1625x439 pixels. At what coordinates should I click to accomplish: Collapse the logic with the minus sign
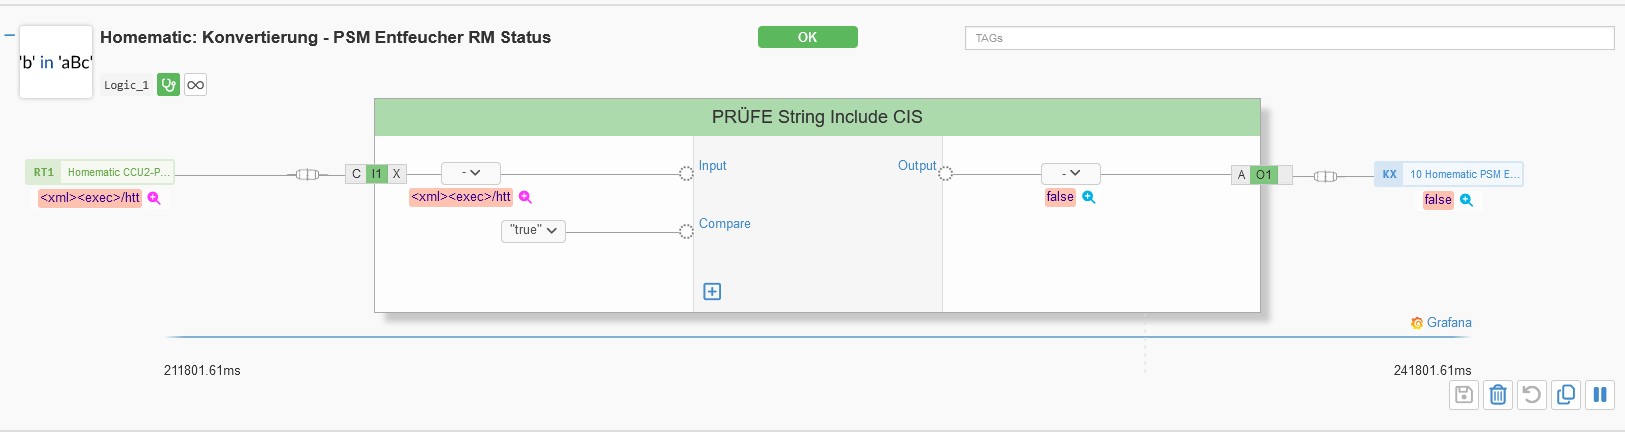10,35
